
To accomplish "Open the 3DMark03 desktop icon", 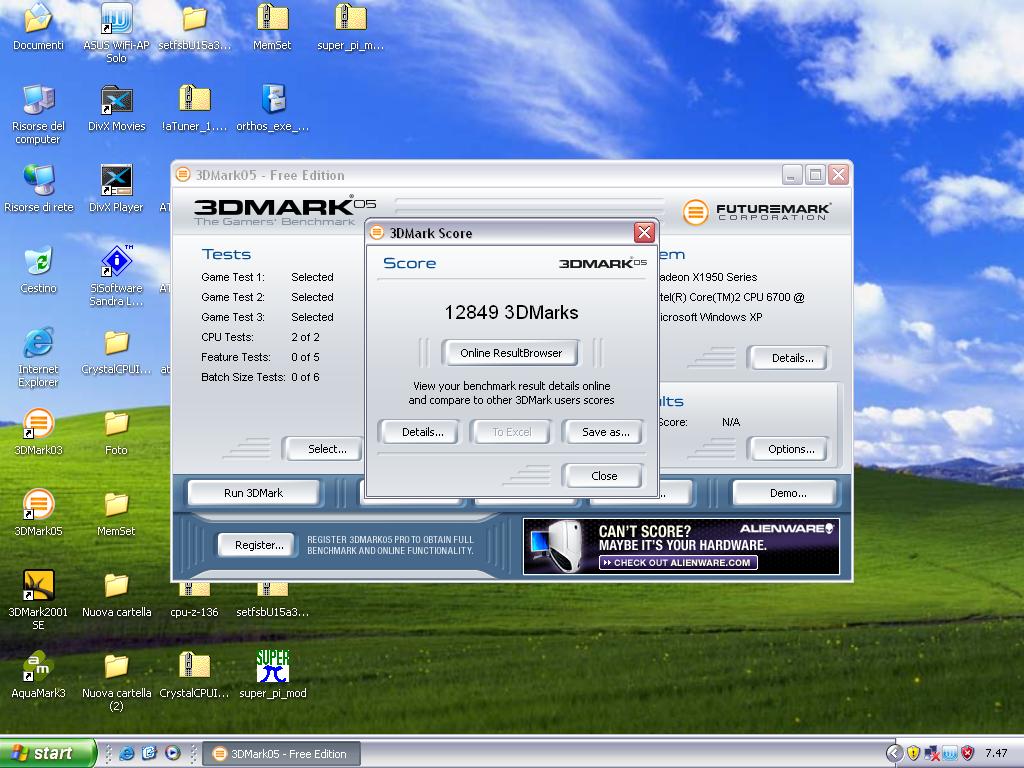I will coord(38,425).
